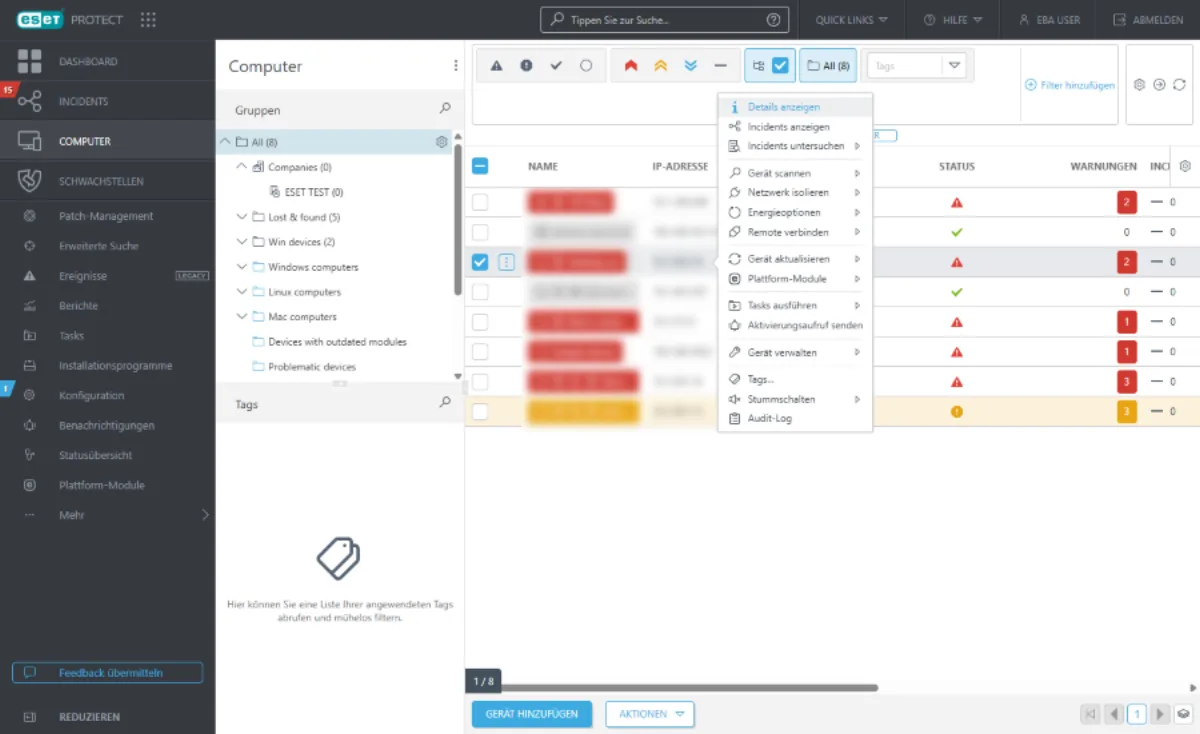Open Benachrichtigungen in the sidebar
The width and height of the screenshot is (1200, 734).
point(108,426)
